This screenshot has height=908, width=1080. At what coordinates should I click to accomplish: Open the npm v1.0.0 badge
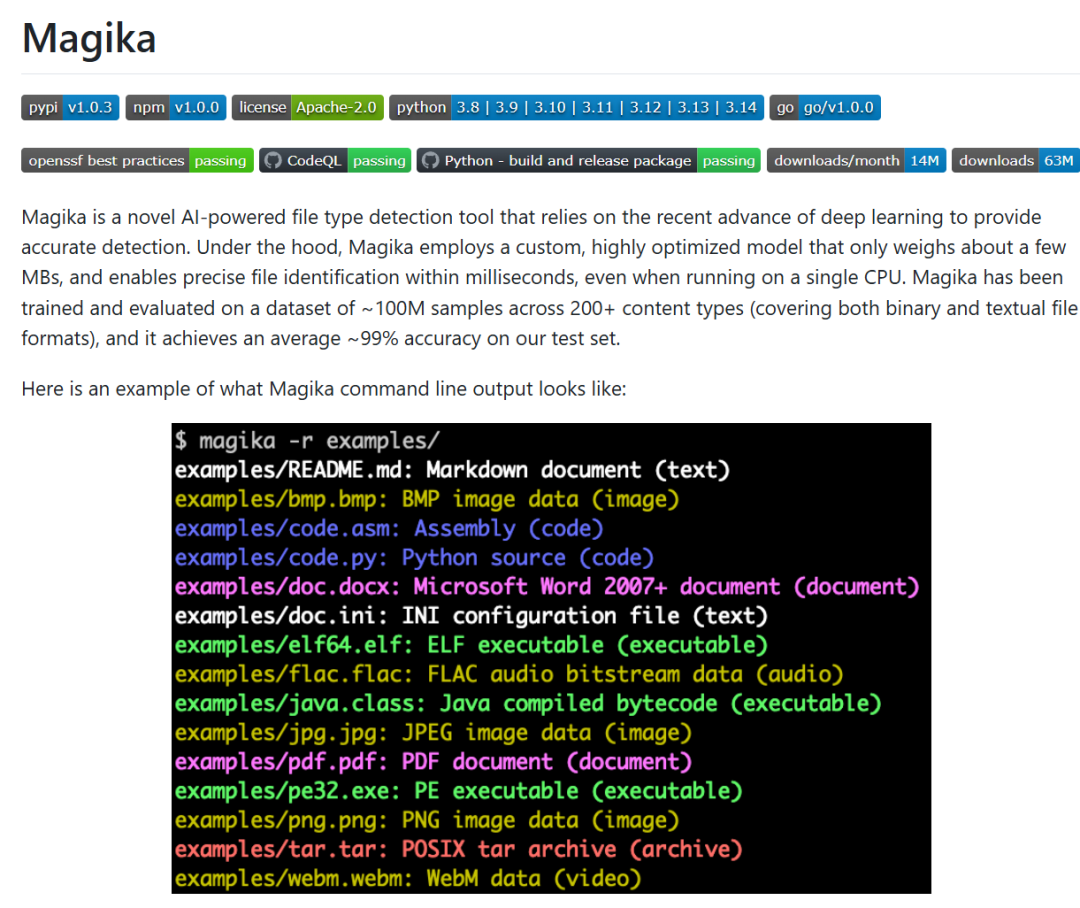coord(176,107)
